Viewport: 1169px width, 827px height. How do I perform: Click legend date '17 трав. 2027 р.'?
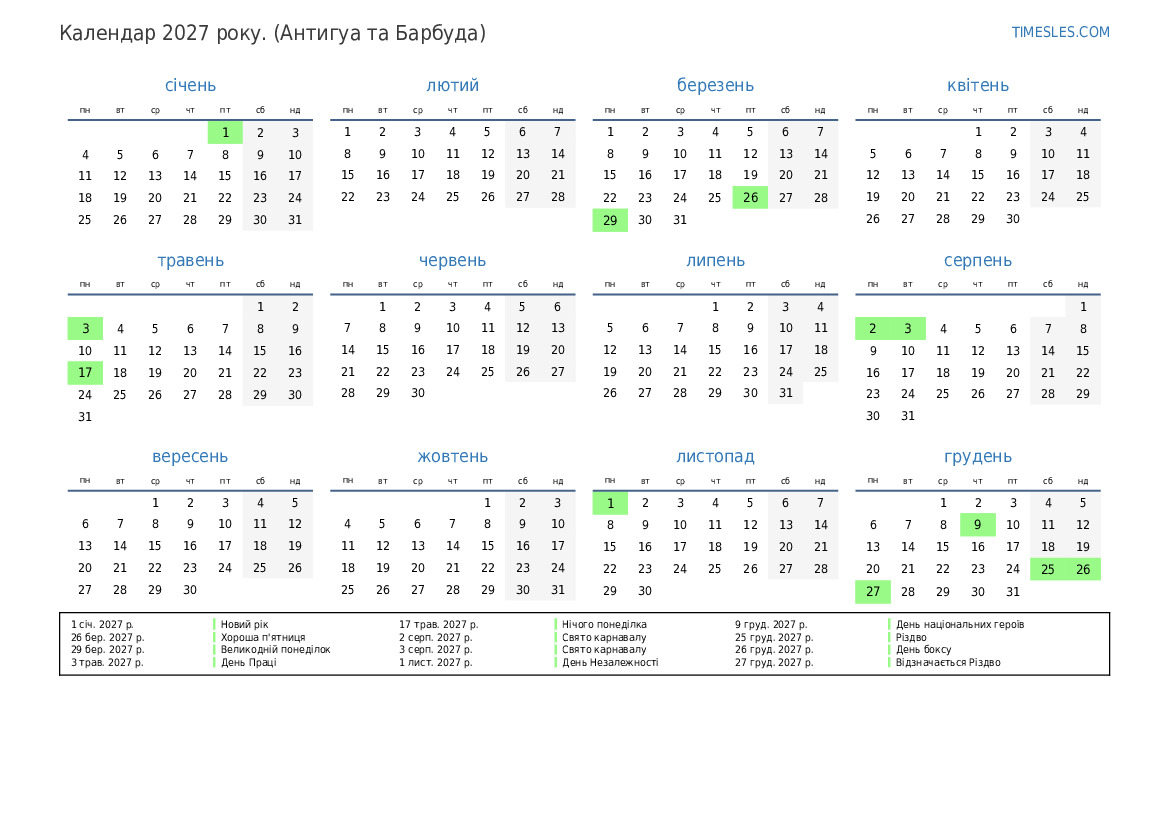(438, 624)
